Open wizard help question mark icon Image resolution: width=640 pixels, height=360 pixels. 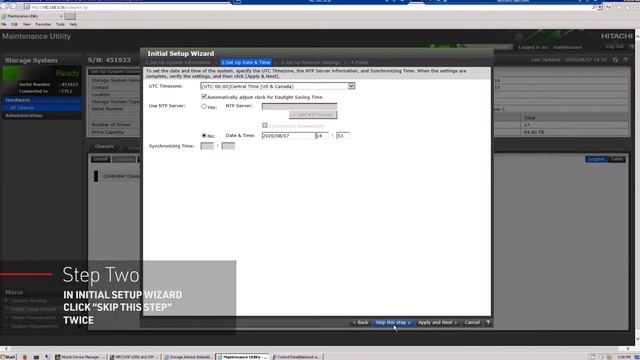488,322
